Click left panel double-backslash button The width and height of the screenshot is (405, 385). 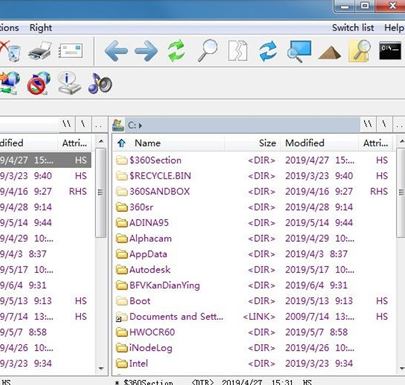point(67,125)
